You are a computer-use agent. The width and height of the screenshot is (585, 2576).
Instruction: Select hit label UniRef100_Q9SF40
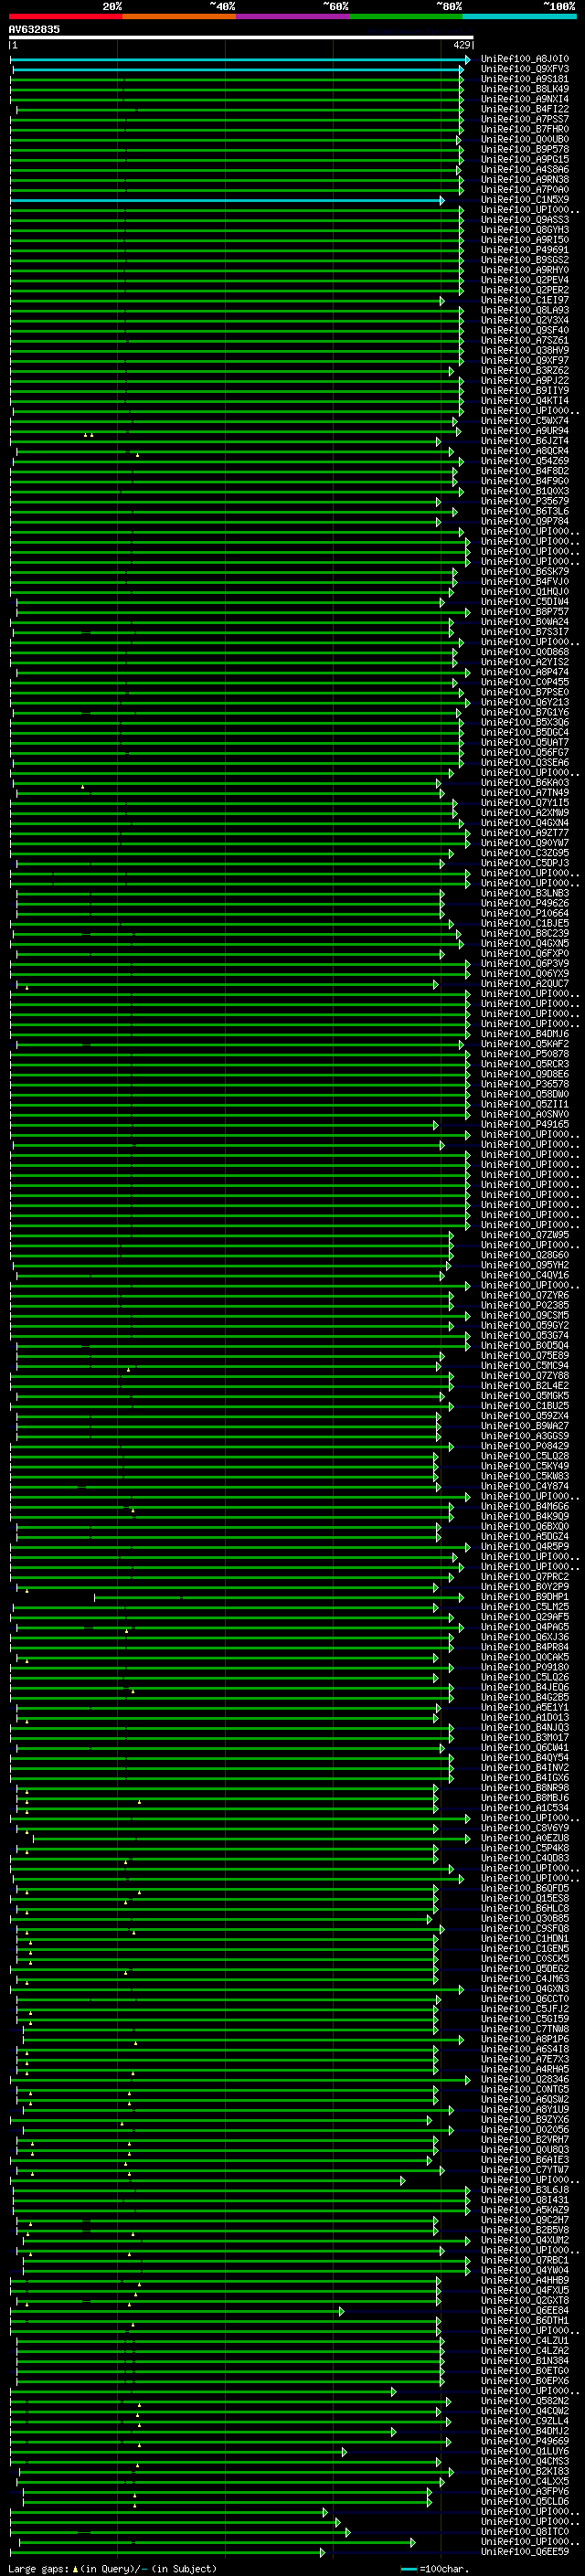click(525, 330)
